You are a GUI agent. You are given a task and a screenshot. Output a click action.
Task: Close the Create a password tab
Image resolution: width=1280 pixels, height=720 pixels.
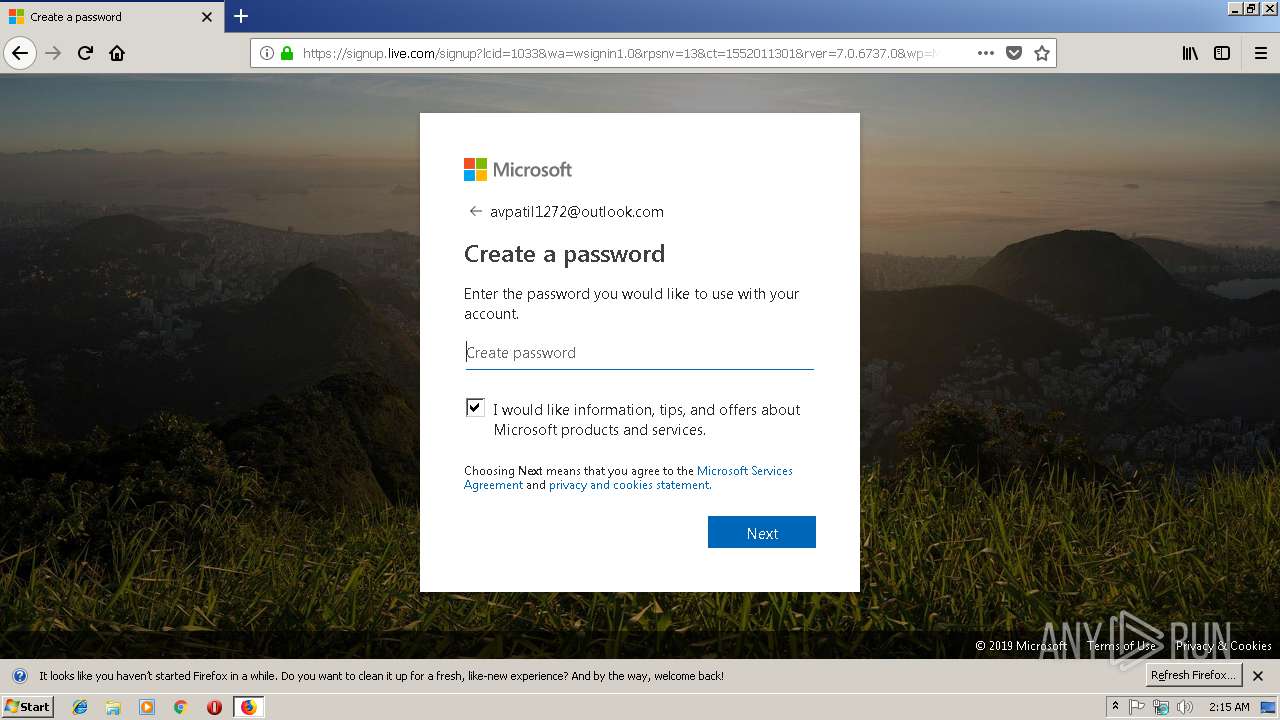pyautogui.click(x=207, y=17)
